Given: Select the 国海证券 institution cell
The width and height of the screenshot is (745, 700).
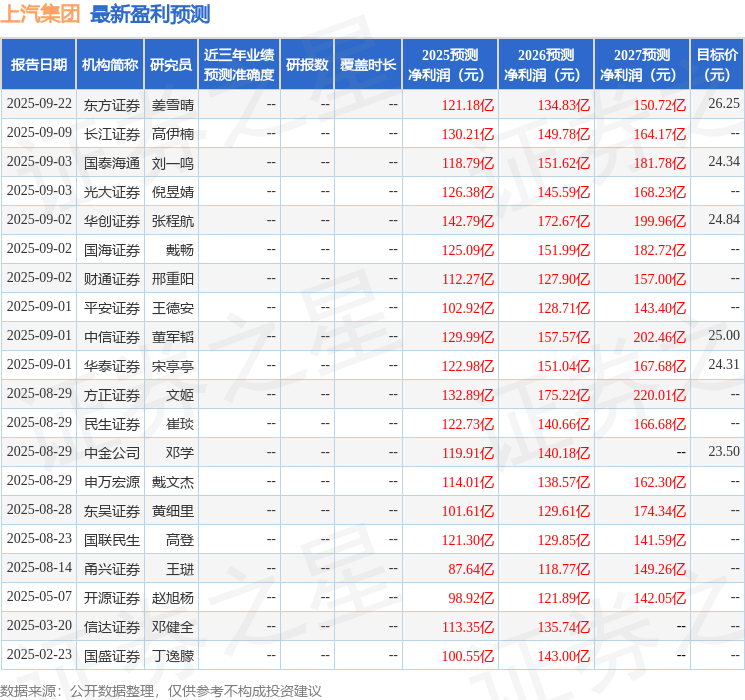Looking at the screenshot, I should tap(112, 250).
